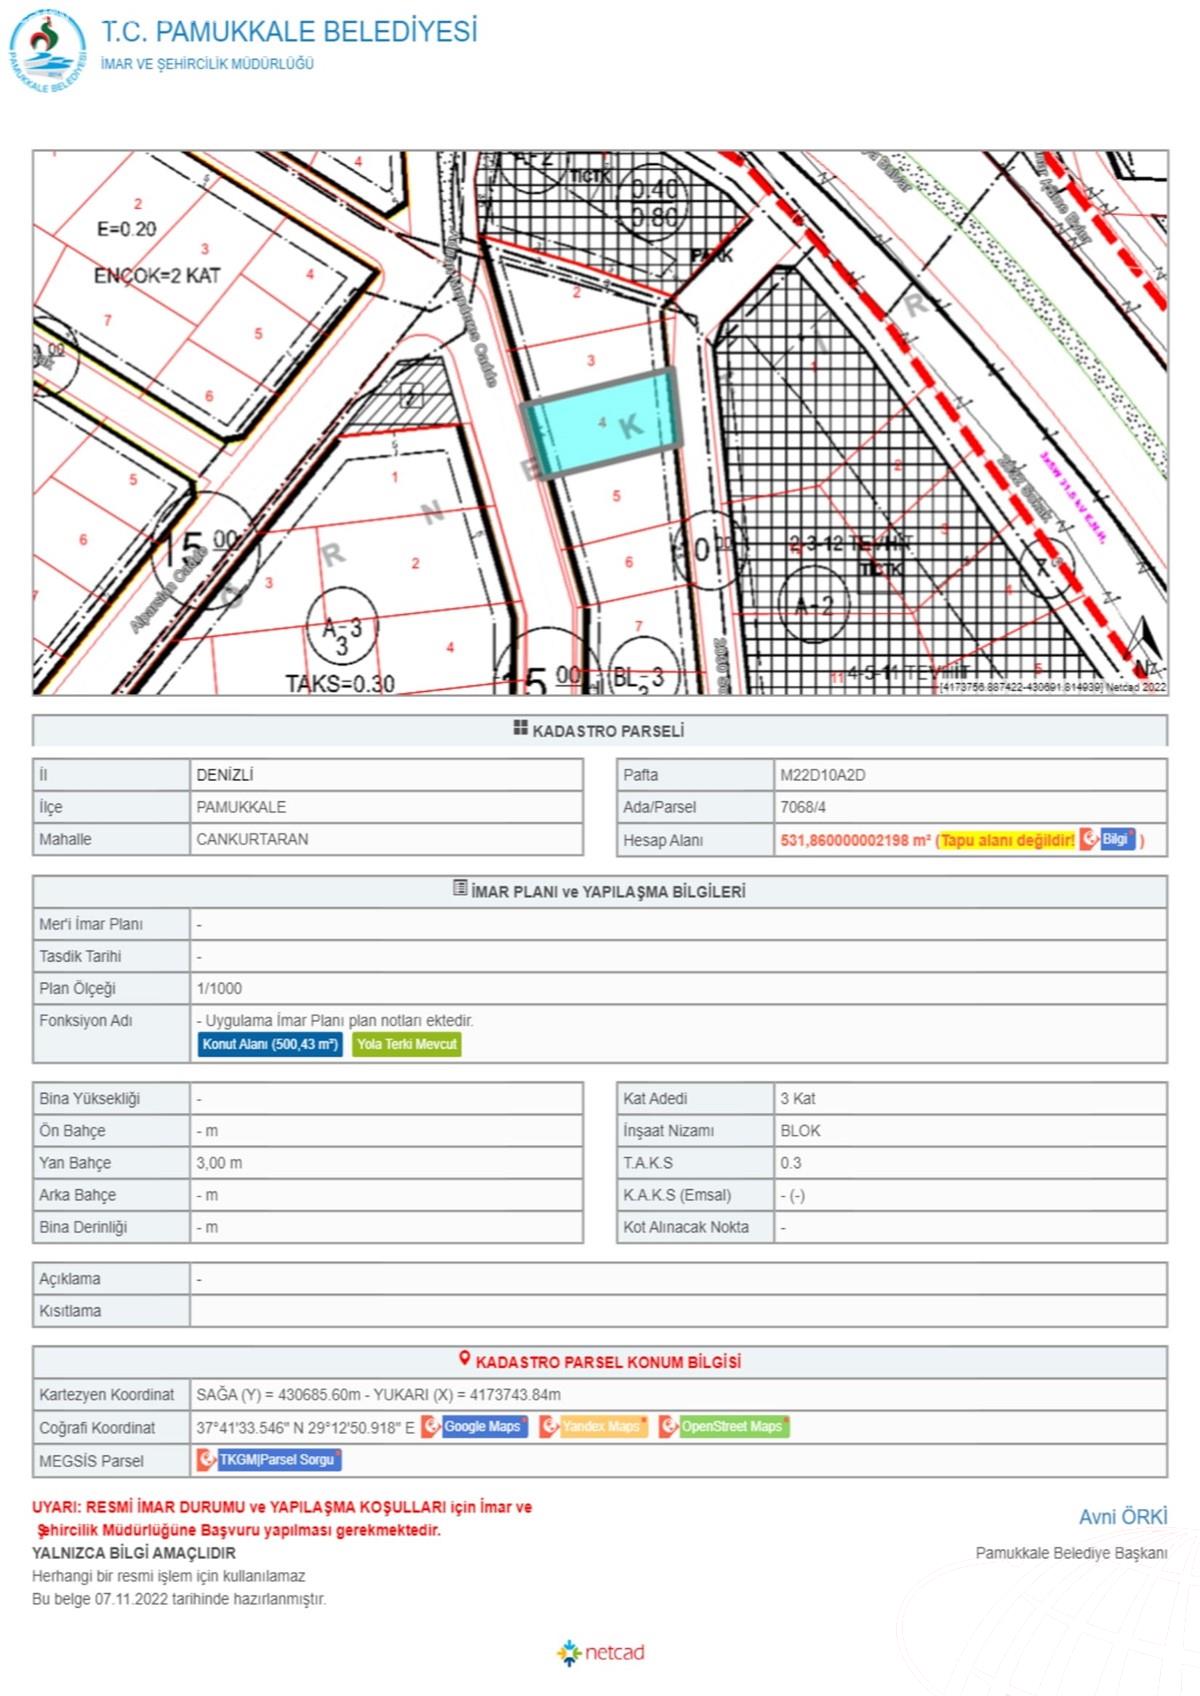
Task: Select the İnşaat Nizamı value BLOK
Action: [x=800, y=1131]
